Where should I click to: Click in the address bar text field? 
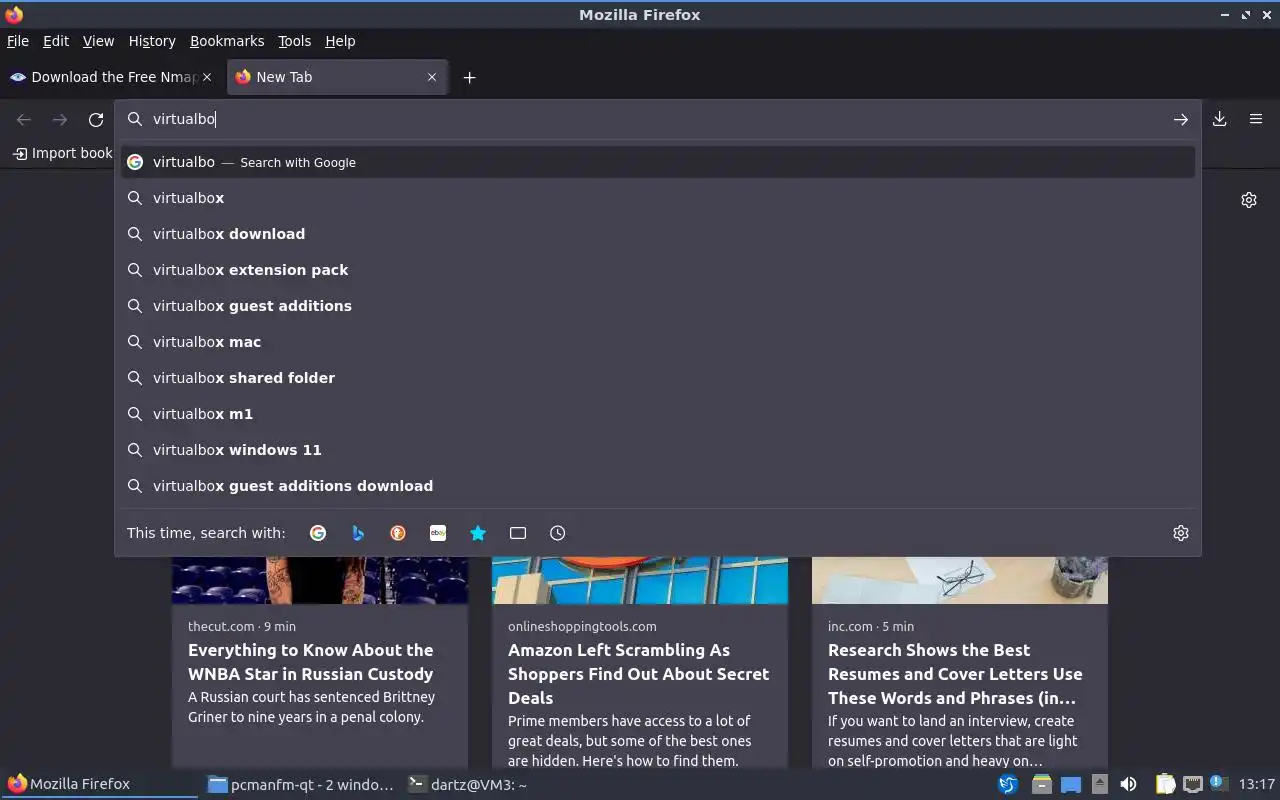658,119
